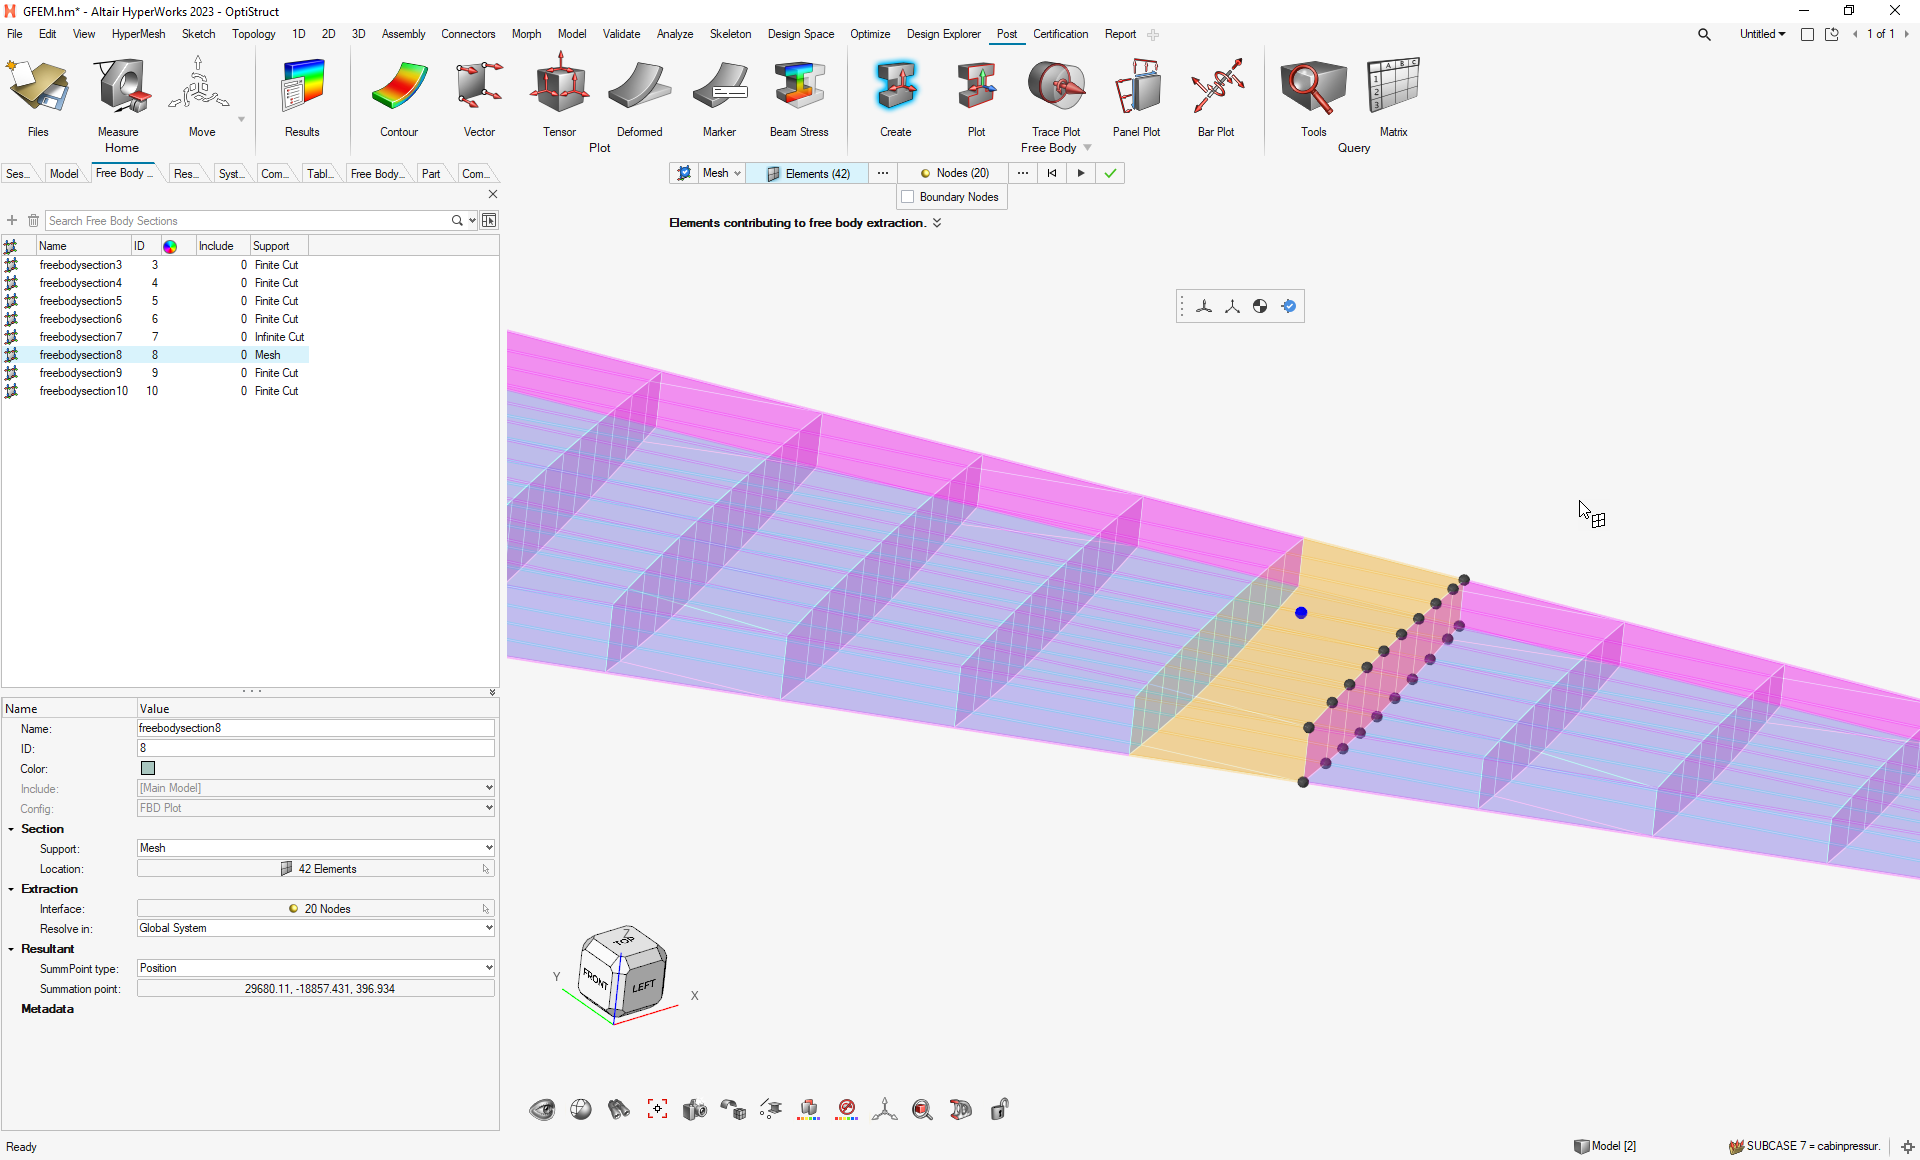
Task: Expand the SummPoint type Position dropdown
Action: point(316,968)
